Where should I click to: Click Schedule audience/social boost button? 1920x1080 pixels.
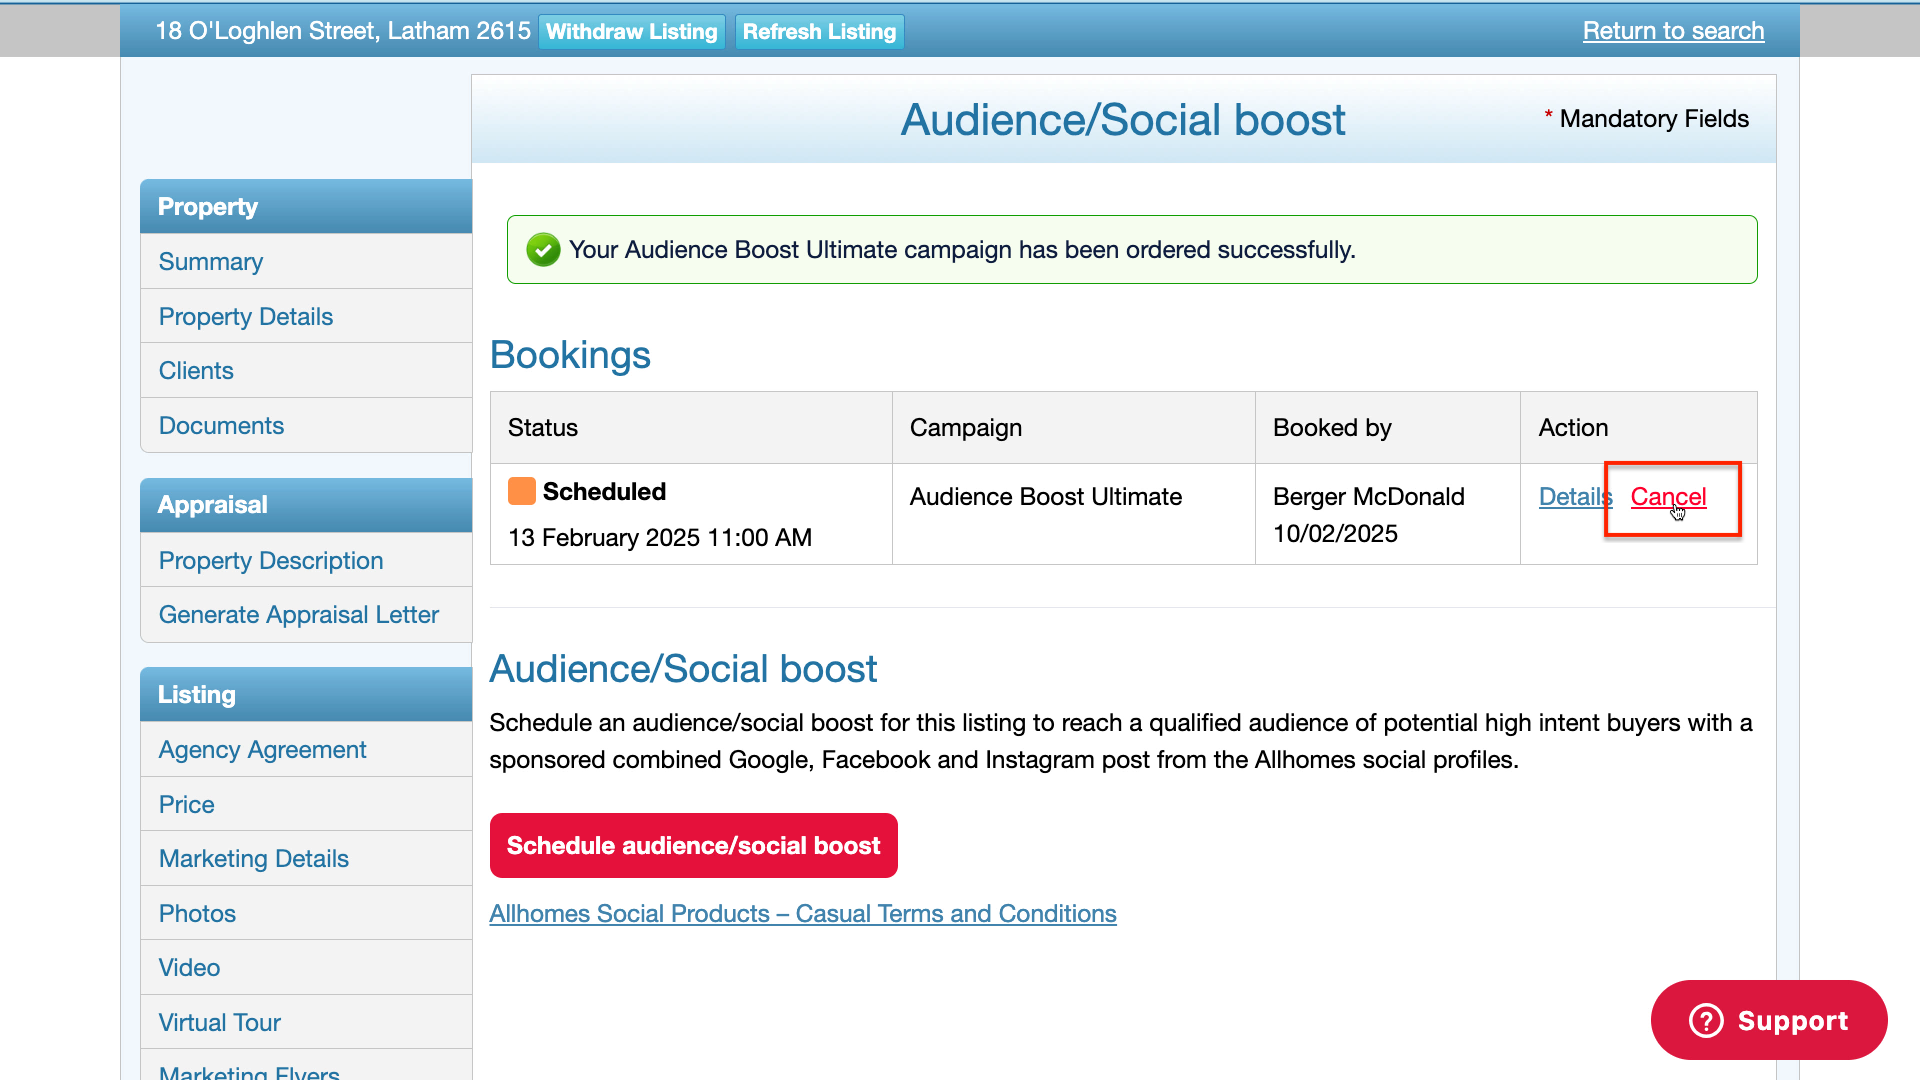[693, 846]
